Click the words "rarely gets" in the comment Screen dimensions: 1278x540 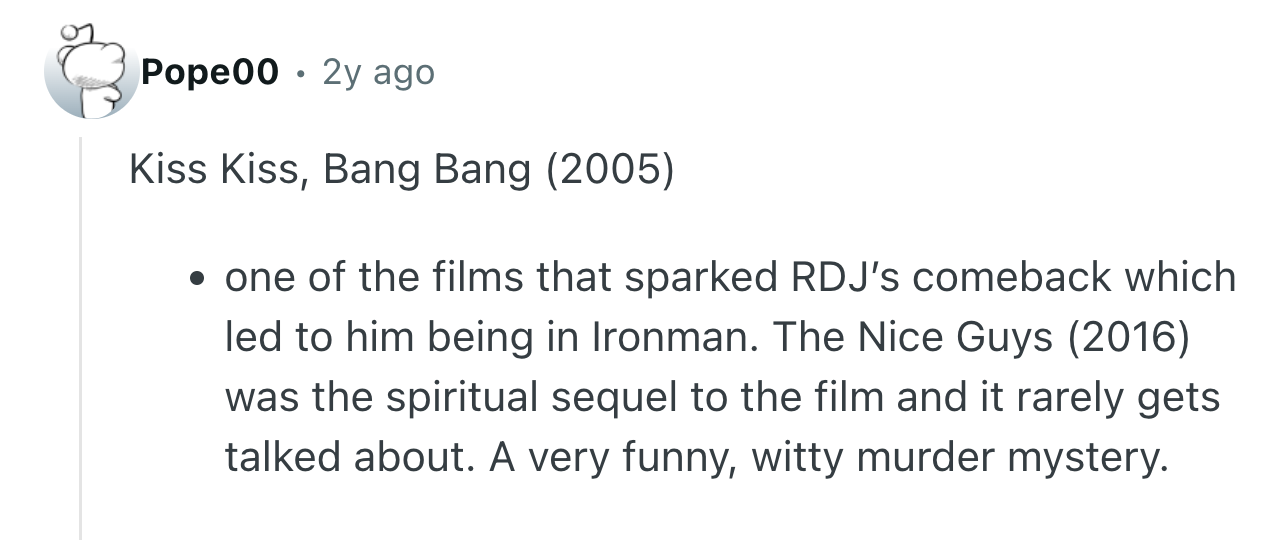[1118, 397]
